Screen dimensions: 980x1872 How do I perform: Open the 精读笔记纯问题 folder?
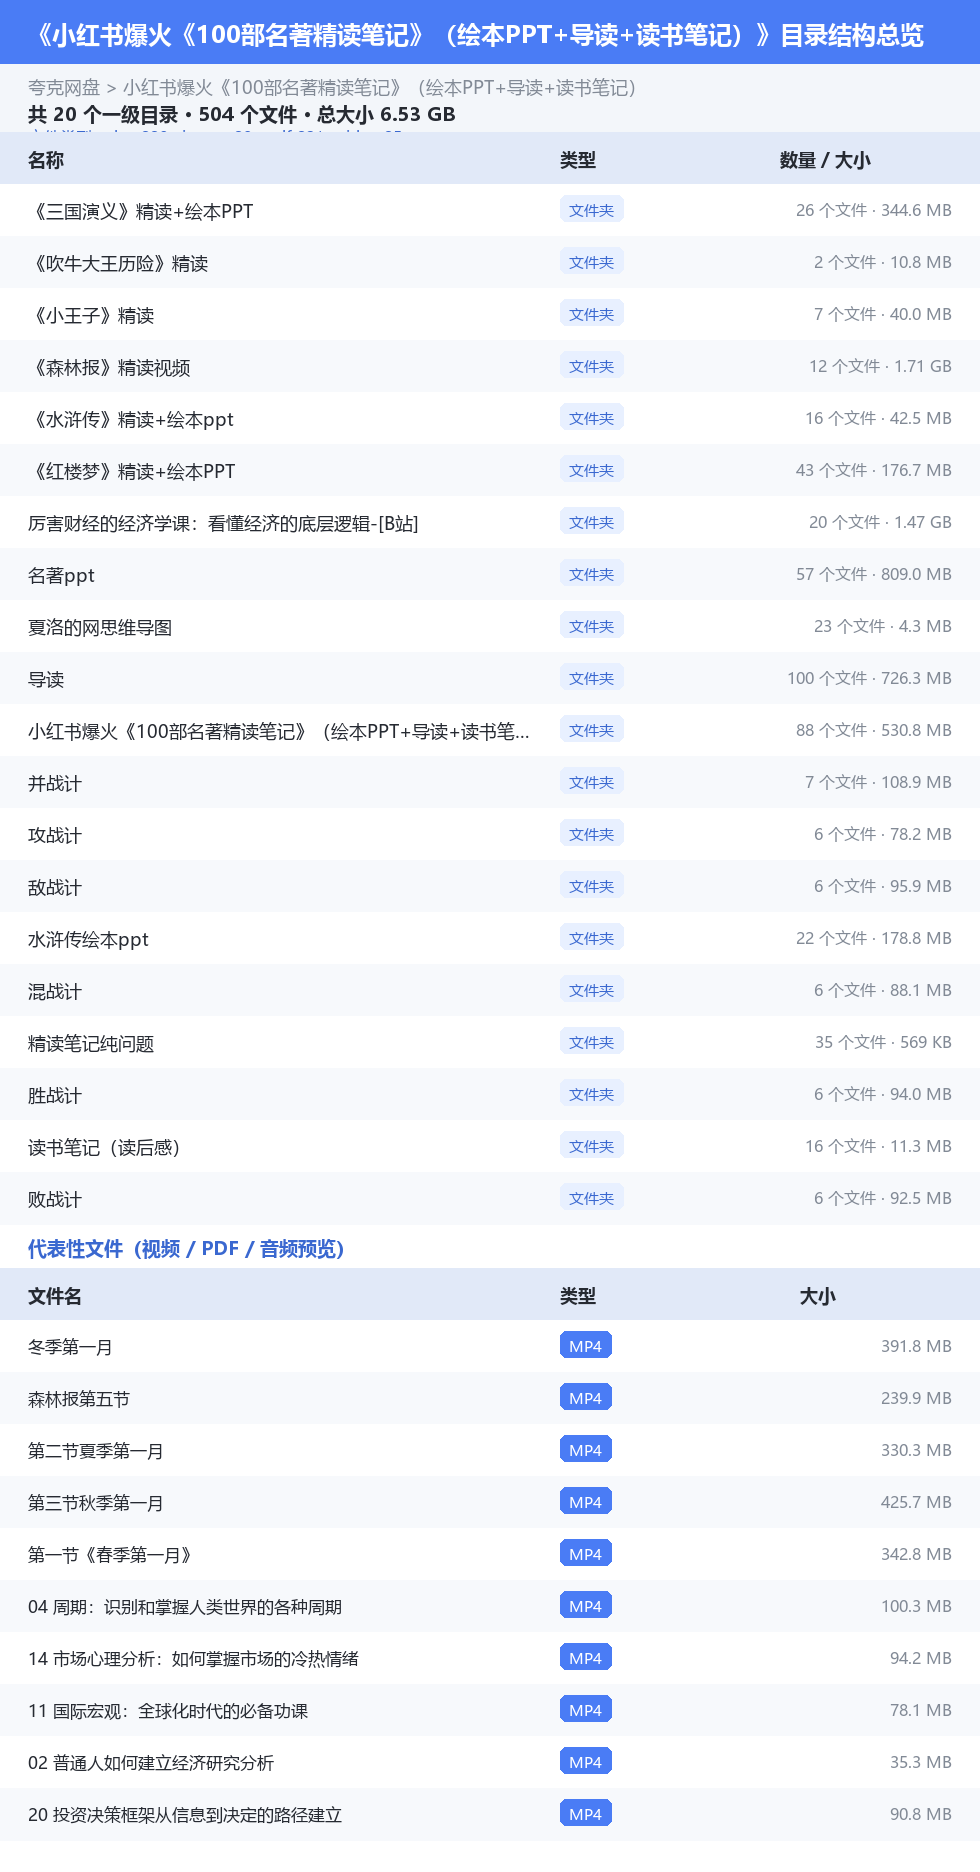tap(91, 1043)
